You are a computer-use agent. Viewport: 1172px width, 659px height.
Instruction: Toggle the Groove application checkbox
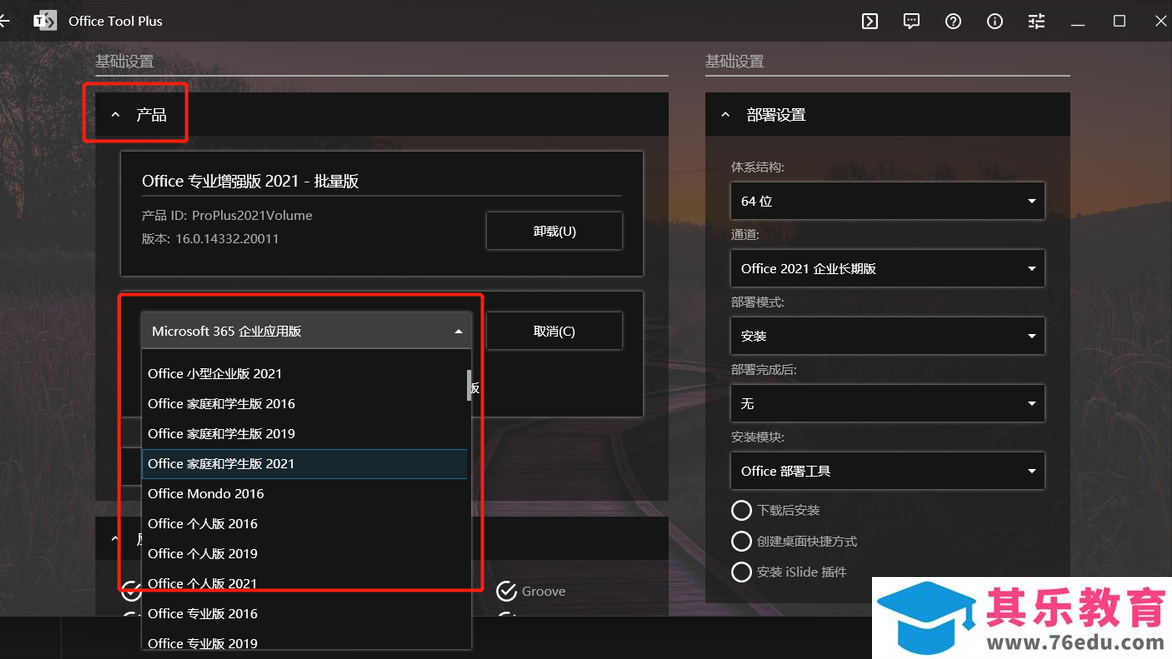(x=507, y=591)
